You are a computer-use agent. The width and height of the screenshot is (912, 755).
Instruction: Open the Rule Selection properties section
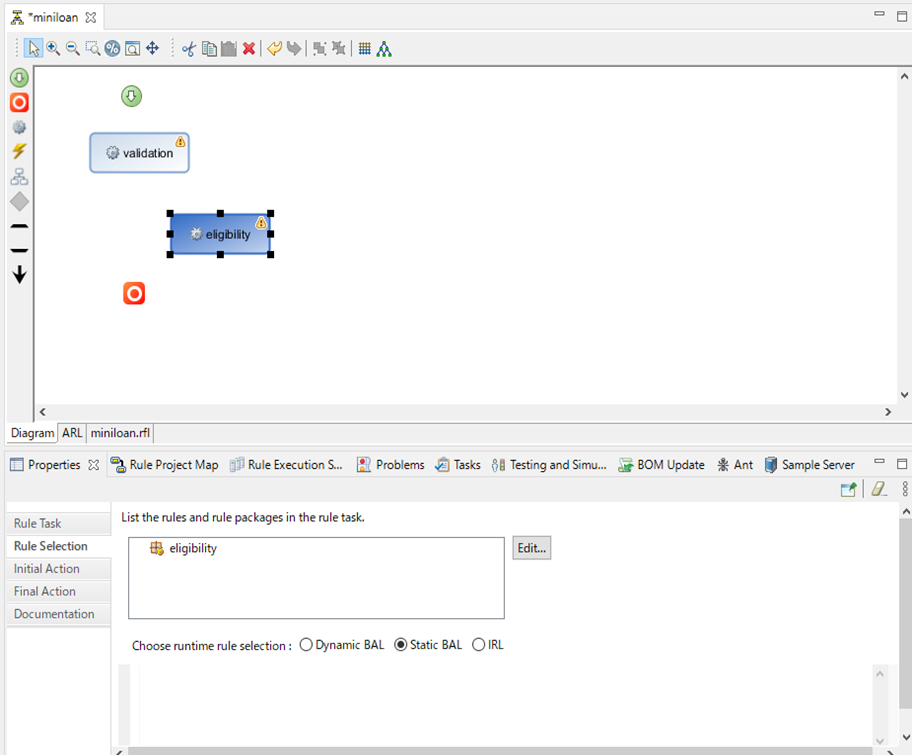(x=58, y=546)
